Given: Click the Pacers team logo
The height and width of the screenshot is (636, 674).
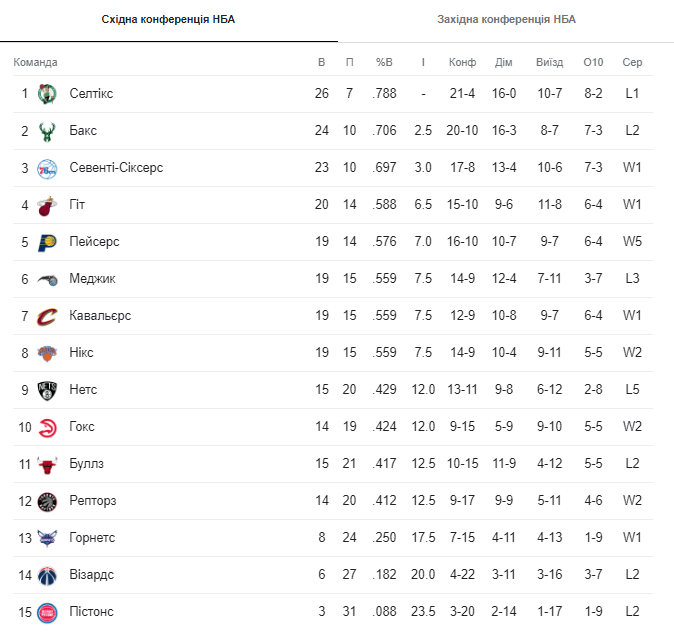Looking at the screenshot, I should pos(47,242).
